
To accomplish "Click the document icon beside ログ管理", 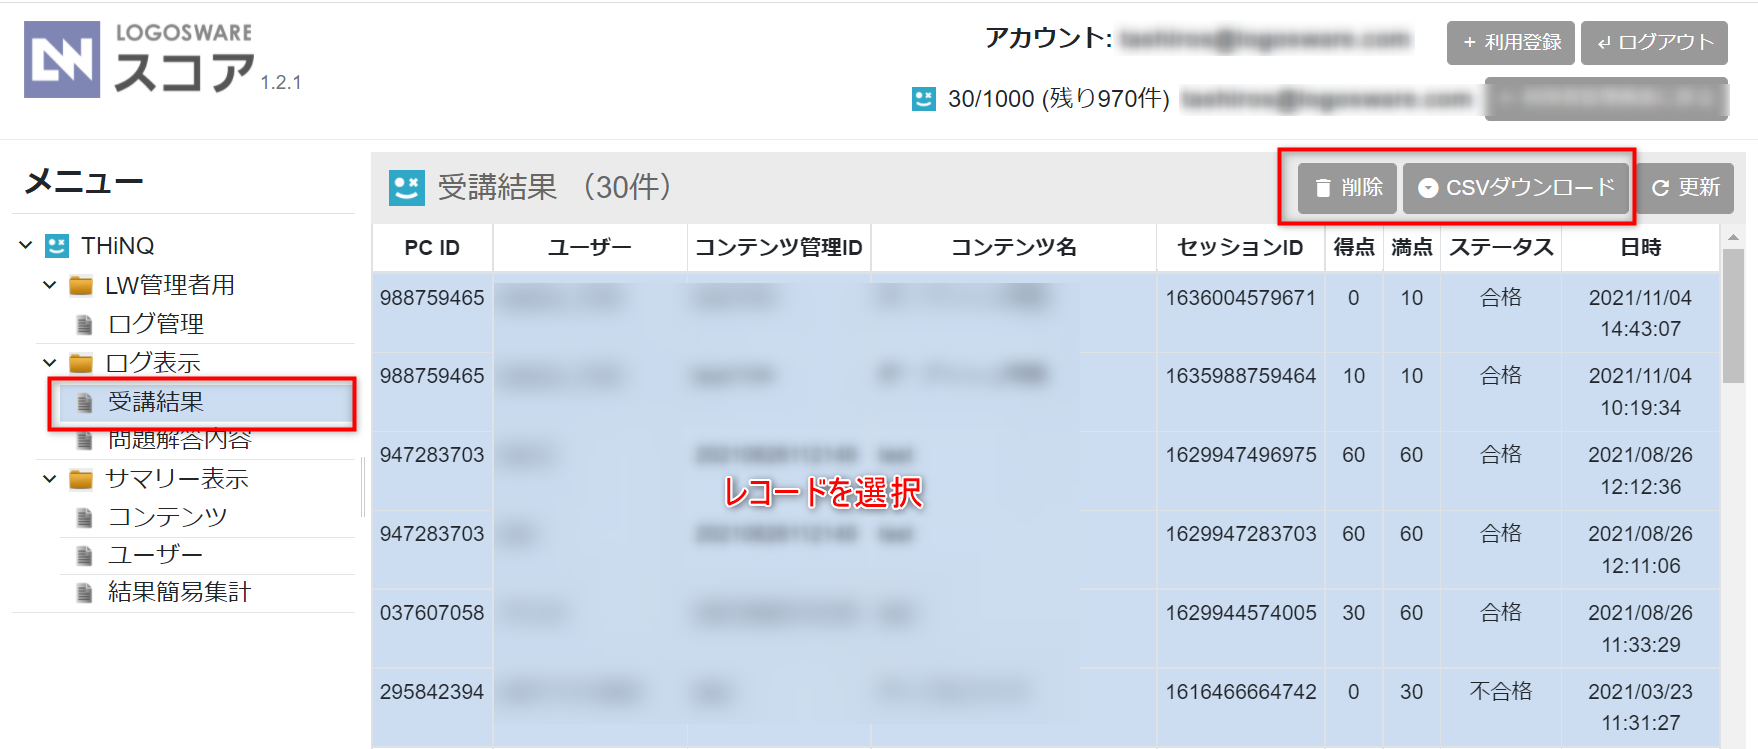I will pos(86,324).
